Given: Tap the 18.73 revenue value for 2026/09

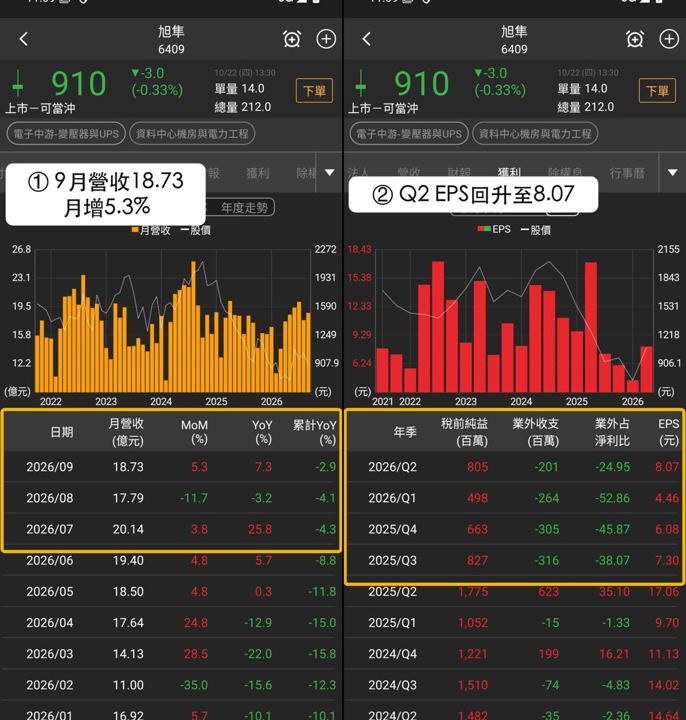Looking at the screenshot, I should (128, 467).
